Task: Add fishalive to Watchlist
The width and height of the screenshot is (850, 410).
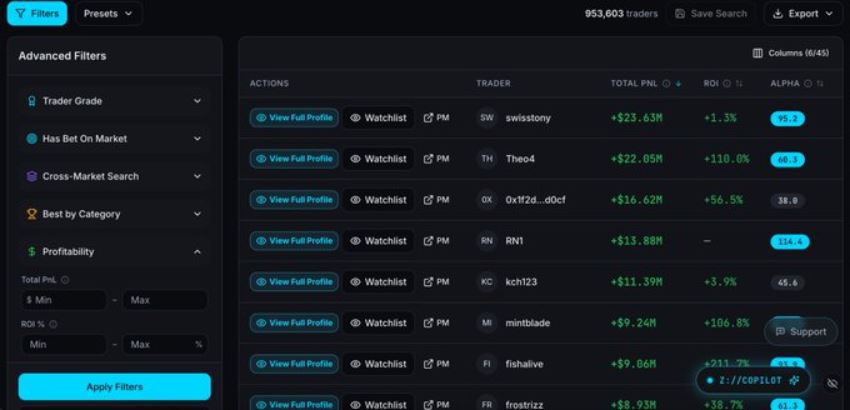Action: 378,364
